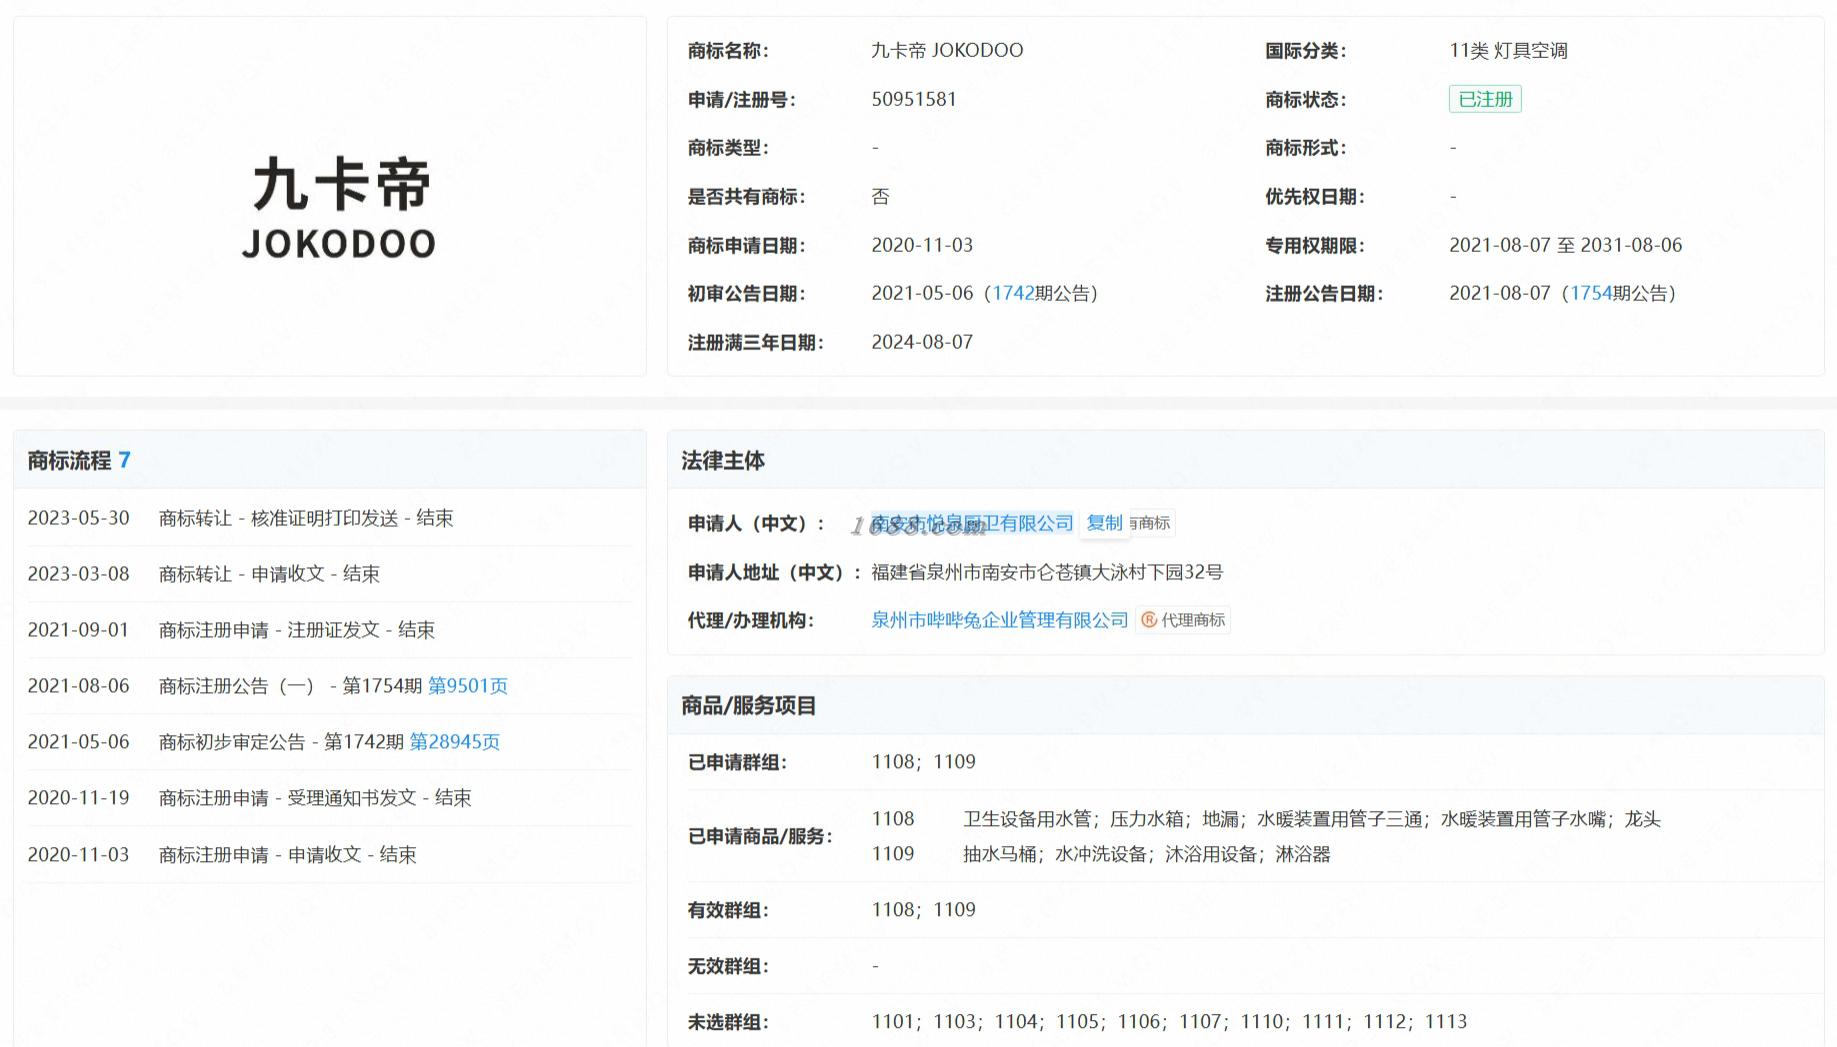Click the 商标流程 count number 7
Screen dimensions: 1837x1047
point(124,460)
